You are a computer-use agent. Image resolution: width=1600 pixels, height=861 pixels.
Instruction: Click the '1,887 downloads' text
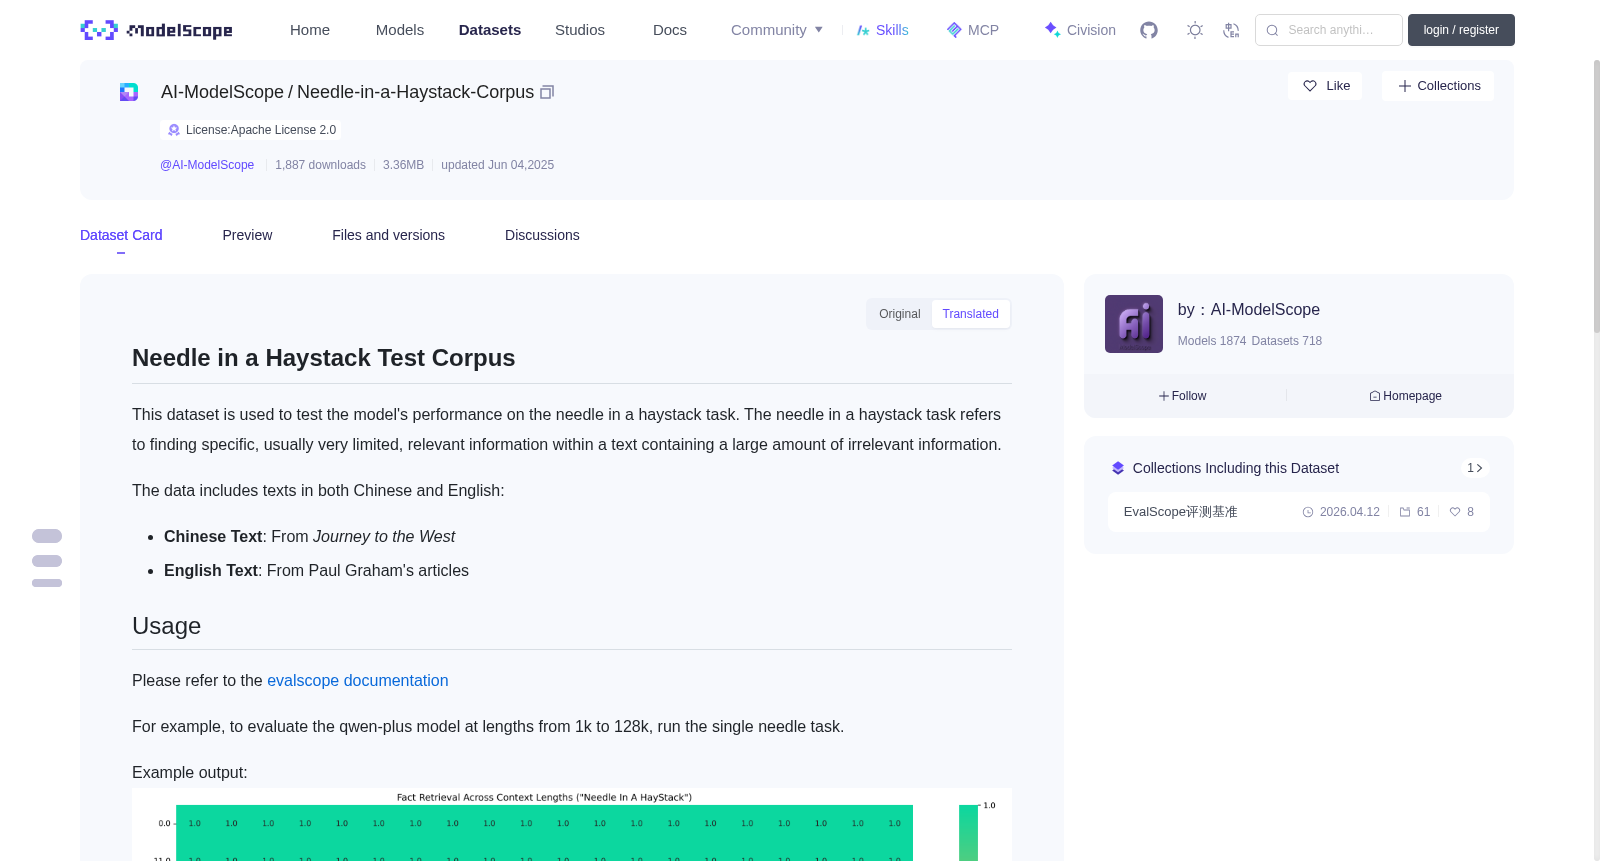(320, 165)
